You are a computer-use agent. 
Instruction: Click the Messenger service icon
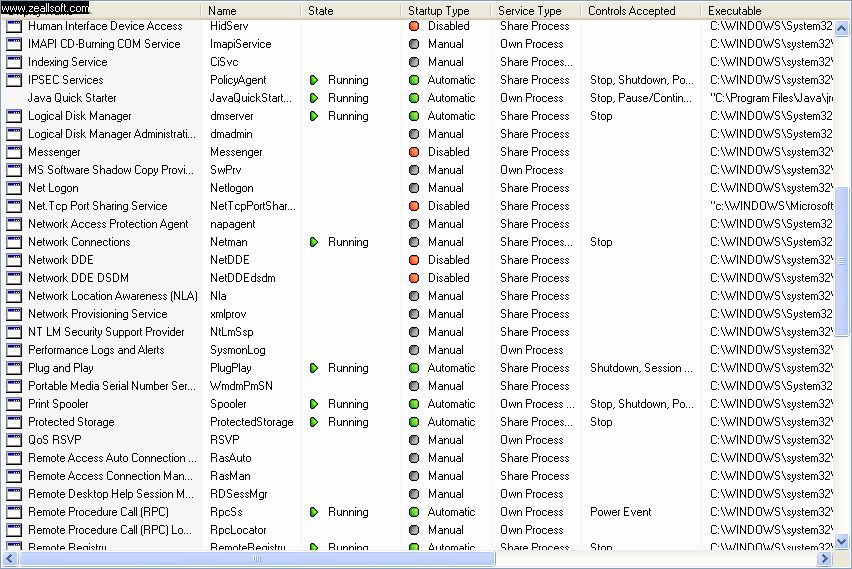click(14, 152)
